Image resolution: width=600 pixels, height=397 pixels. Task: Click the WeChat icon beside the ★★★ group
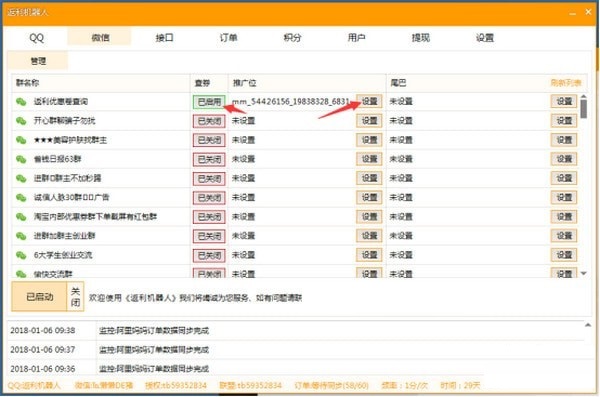pyautogui.click(x=21, y=140)
